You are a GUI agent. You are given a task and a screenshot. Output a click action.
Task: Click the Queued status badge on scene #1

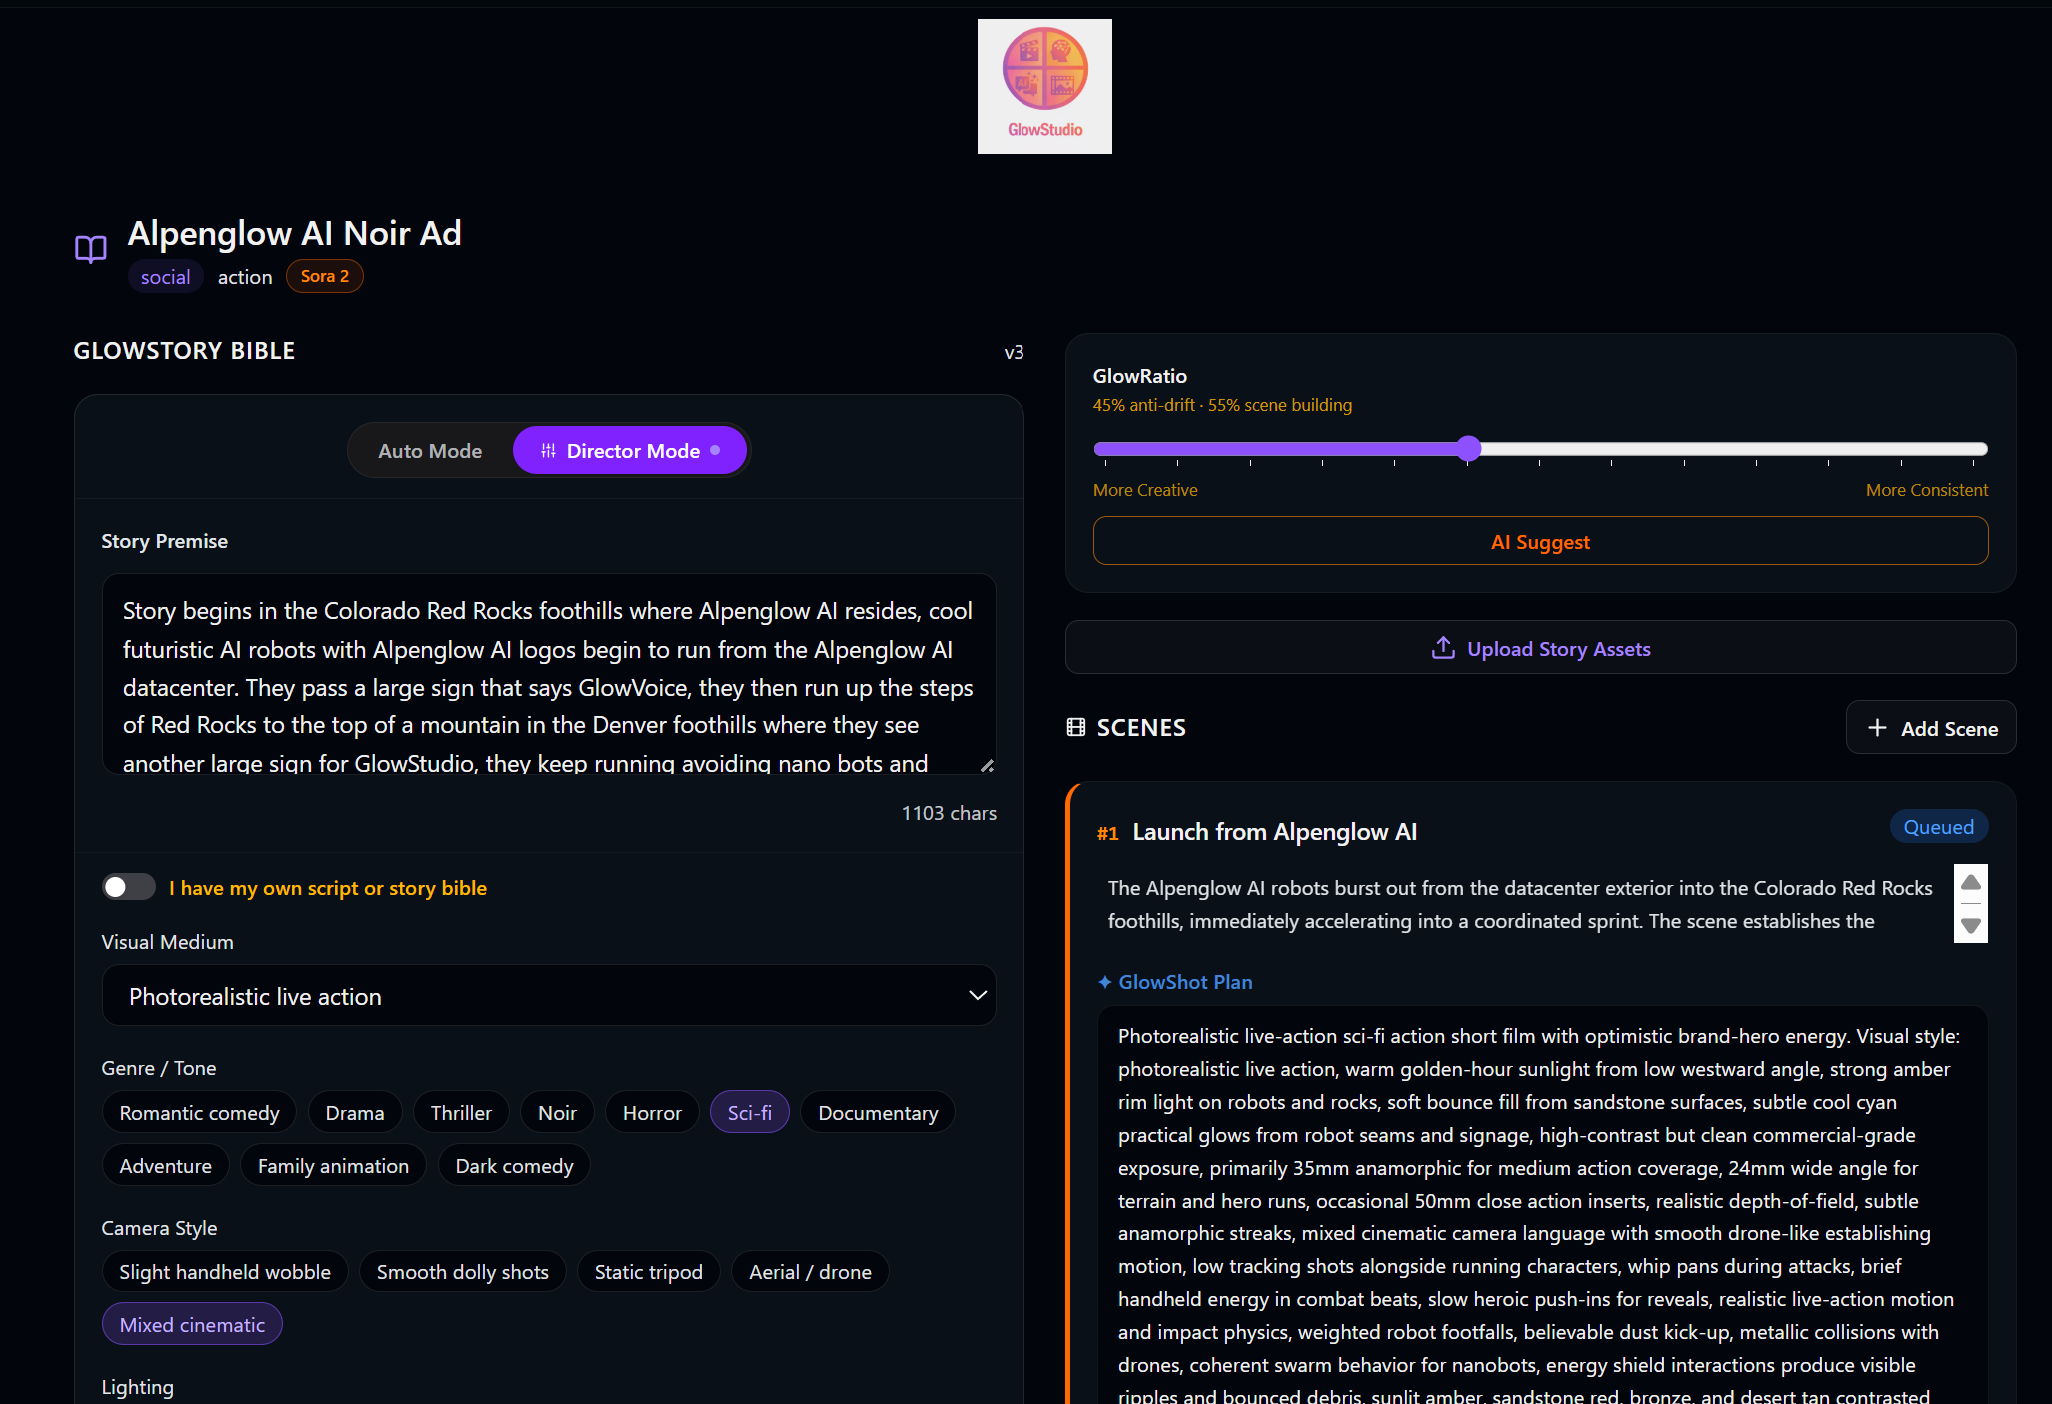pos(1939,827)
